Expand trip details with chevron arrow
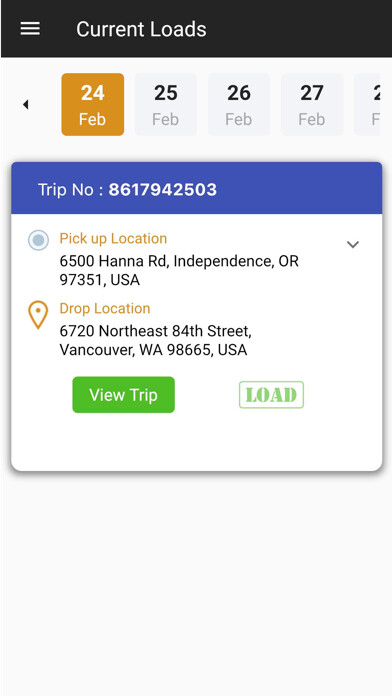The height and width of the screenshot is (696, 392). [353, 244]
